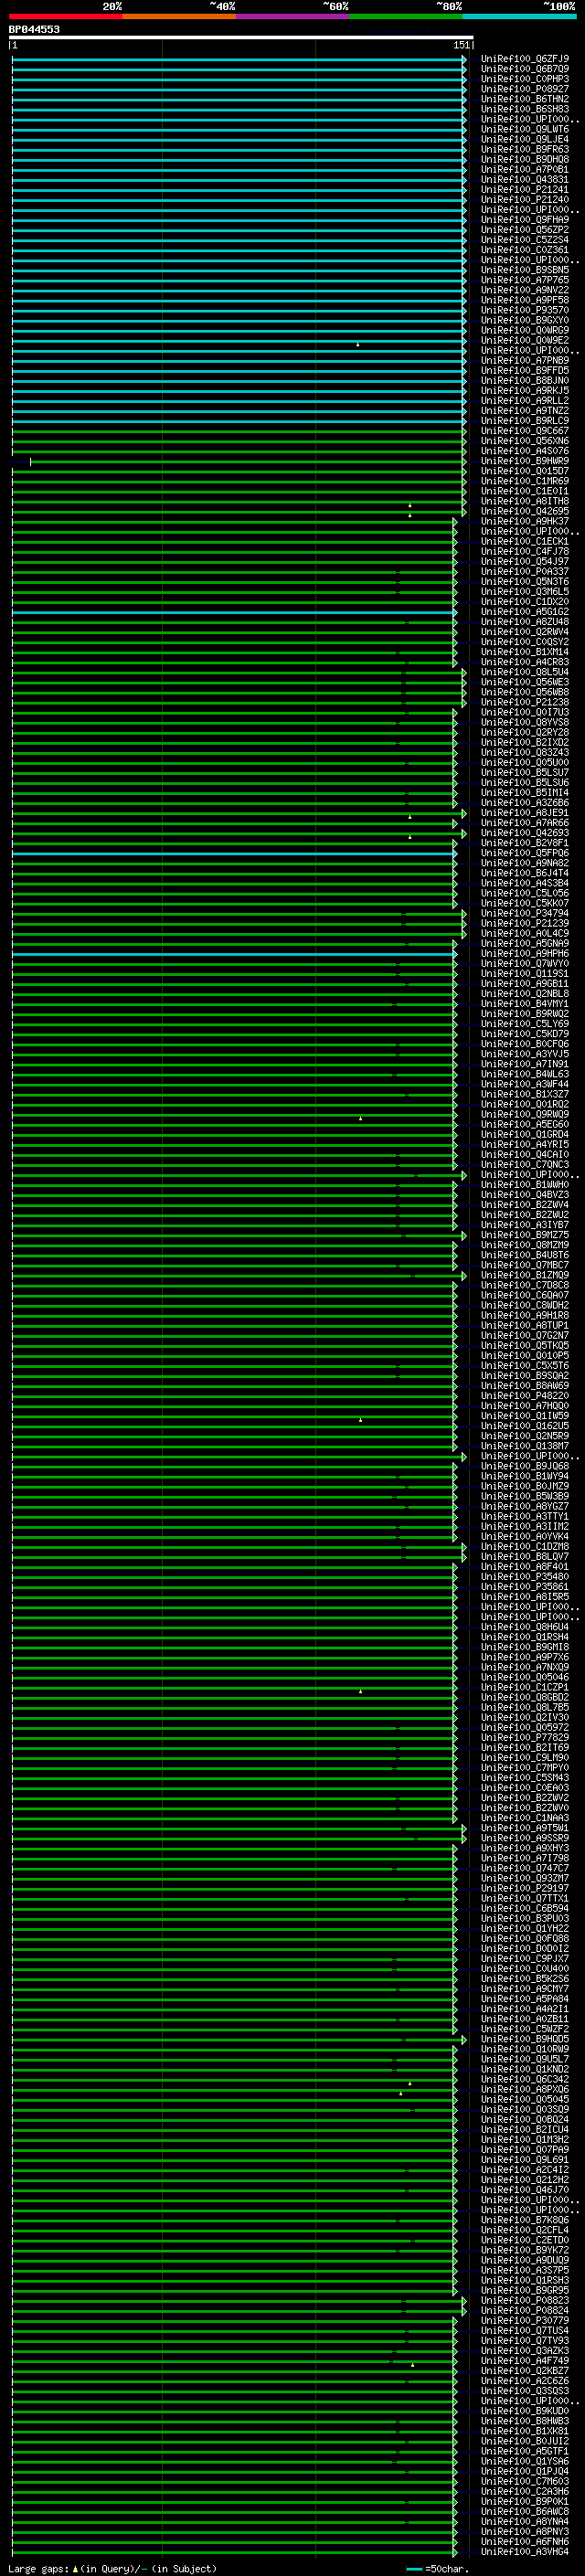
Task: Select the UniRef100_P21240 label
Action: (525, 200)
